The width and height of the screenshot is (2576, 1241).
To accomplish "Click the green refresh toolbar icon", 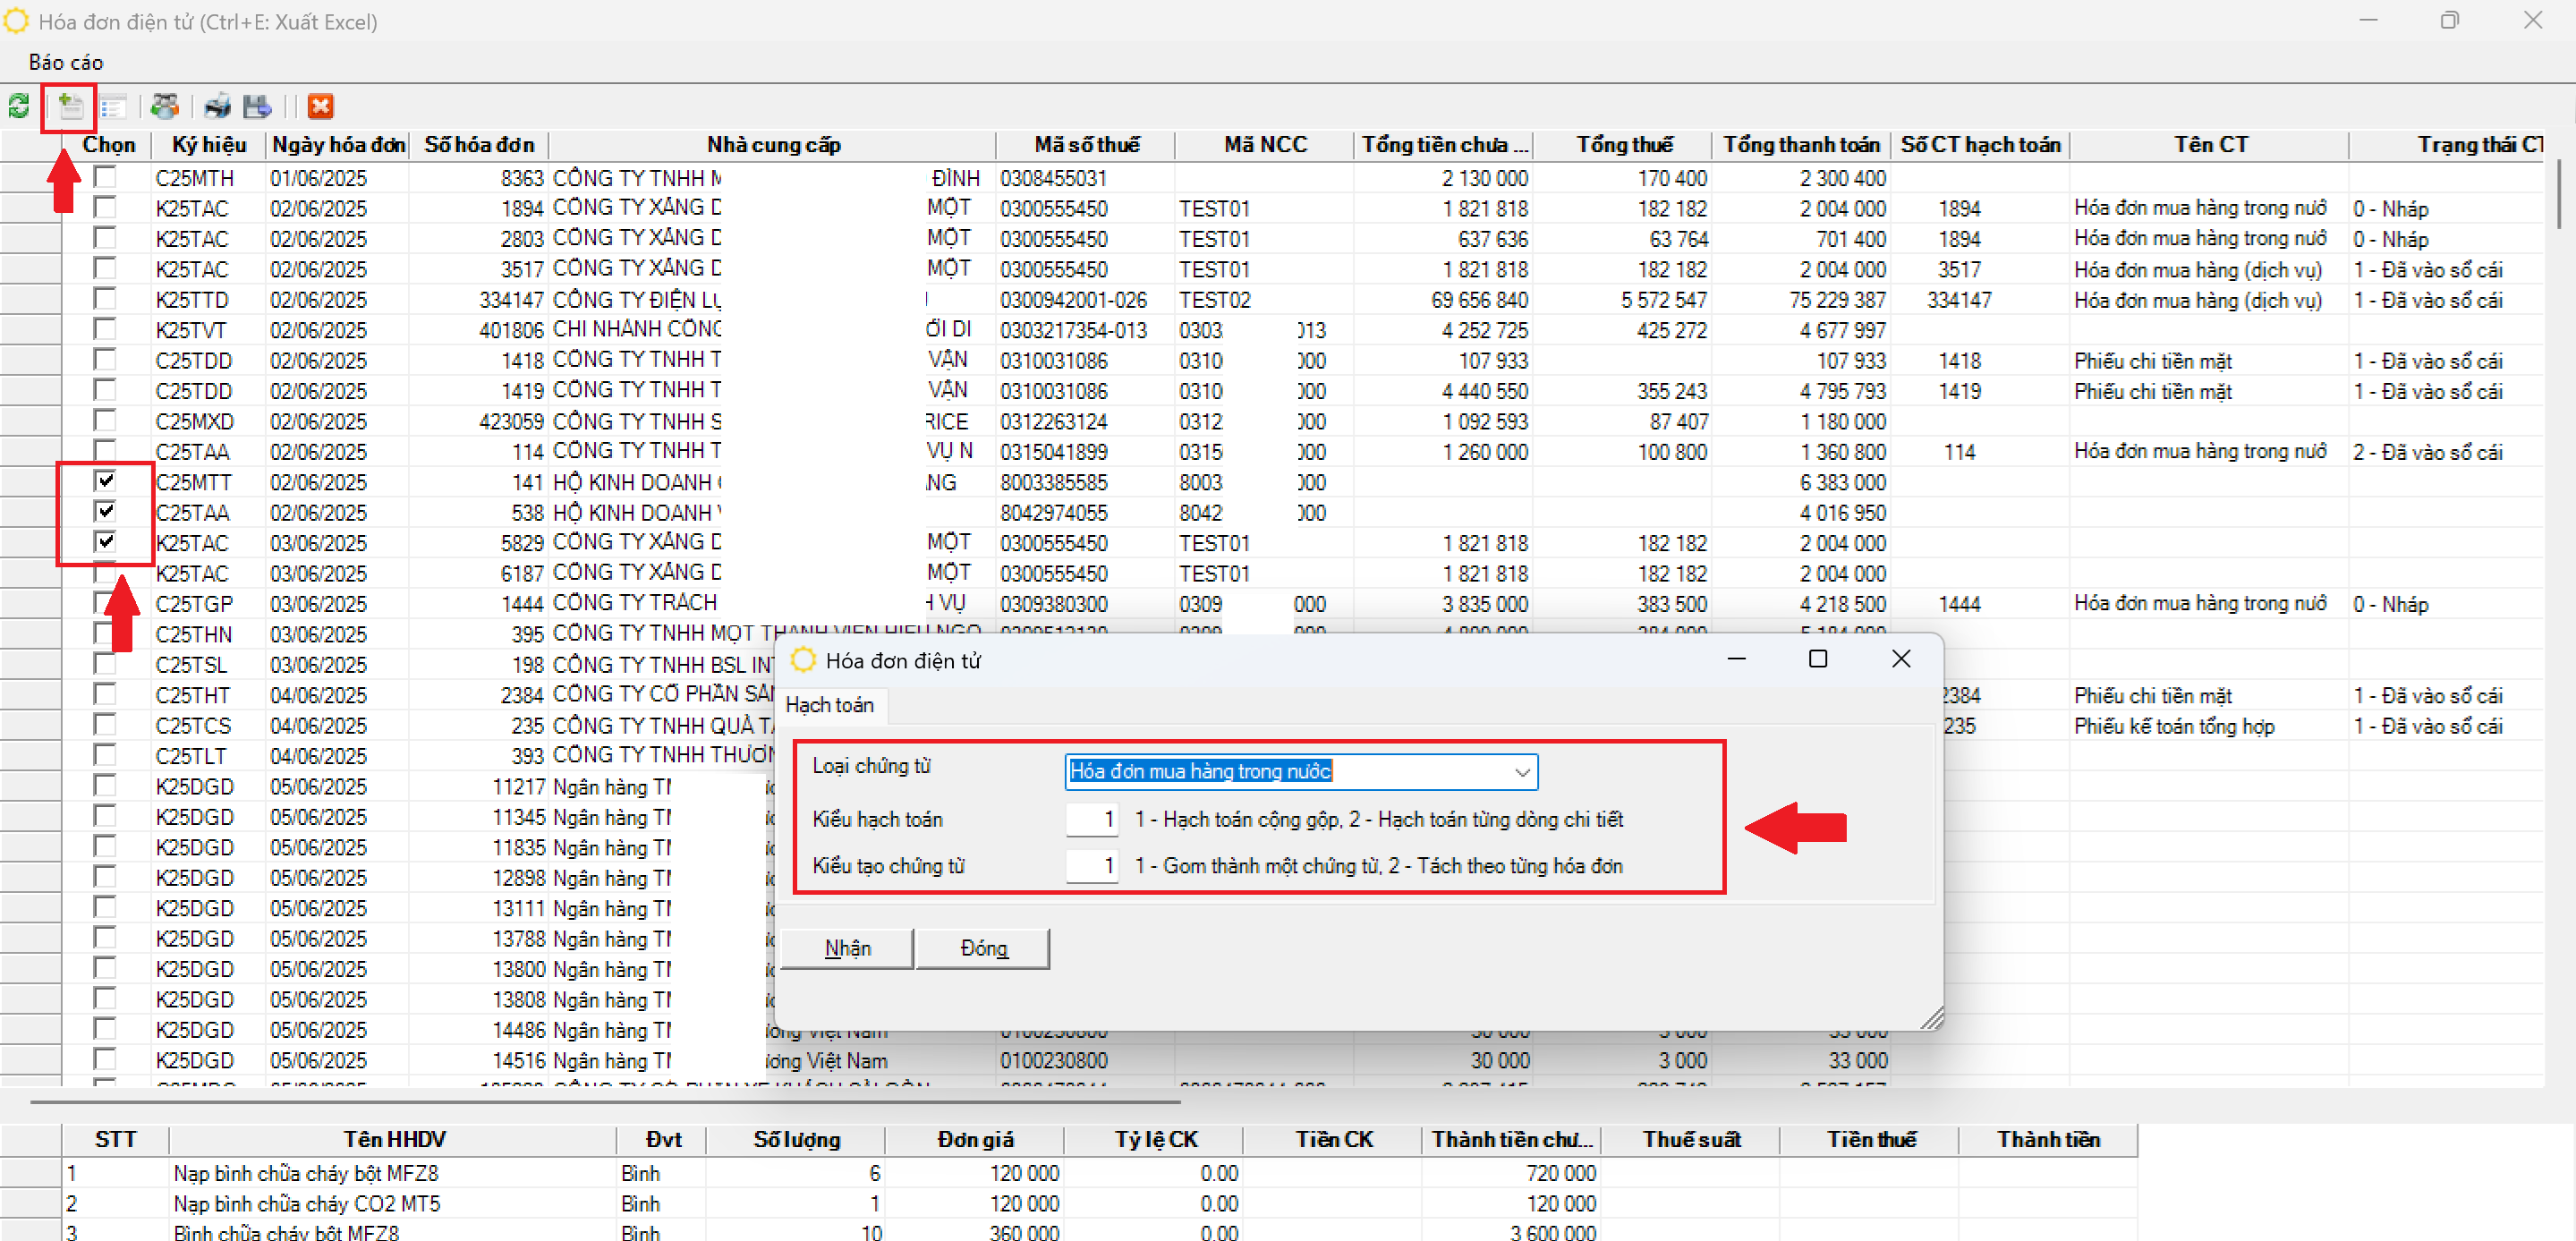I will click(x=18, y=106).
